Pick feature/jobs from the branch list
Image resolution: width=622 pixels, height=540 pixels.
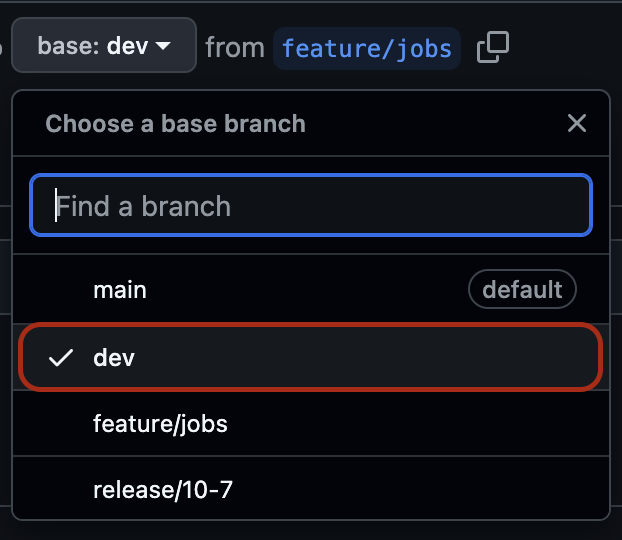pos(310,424)
